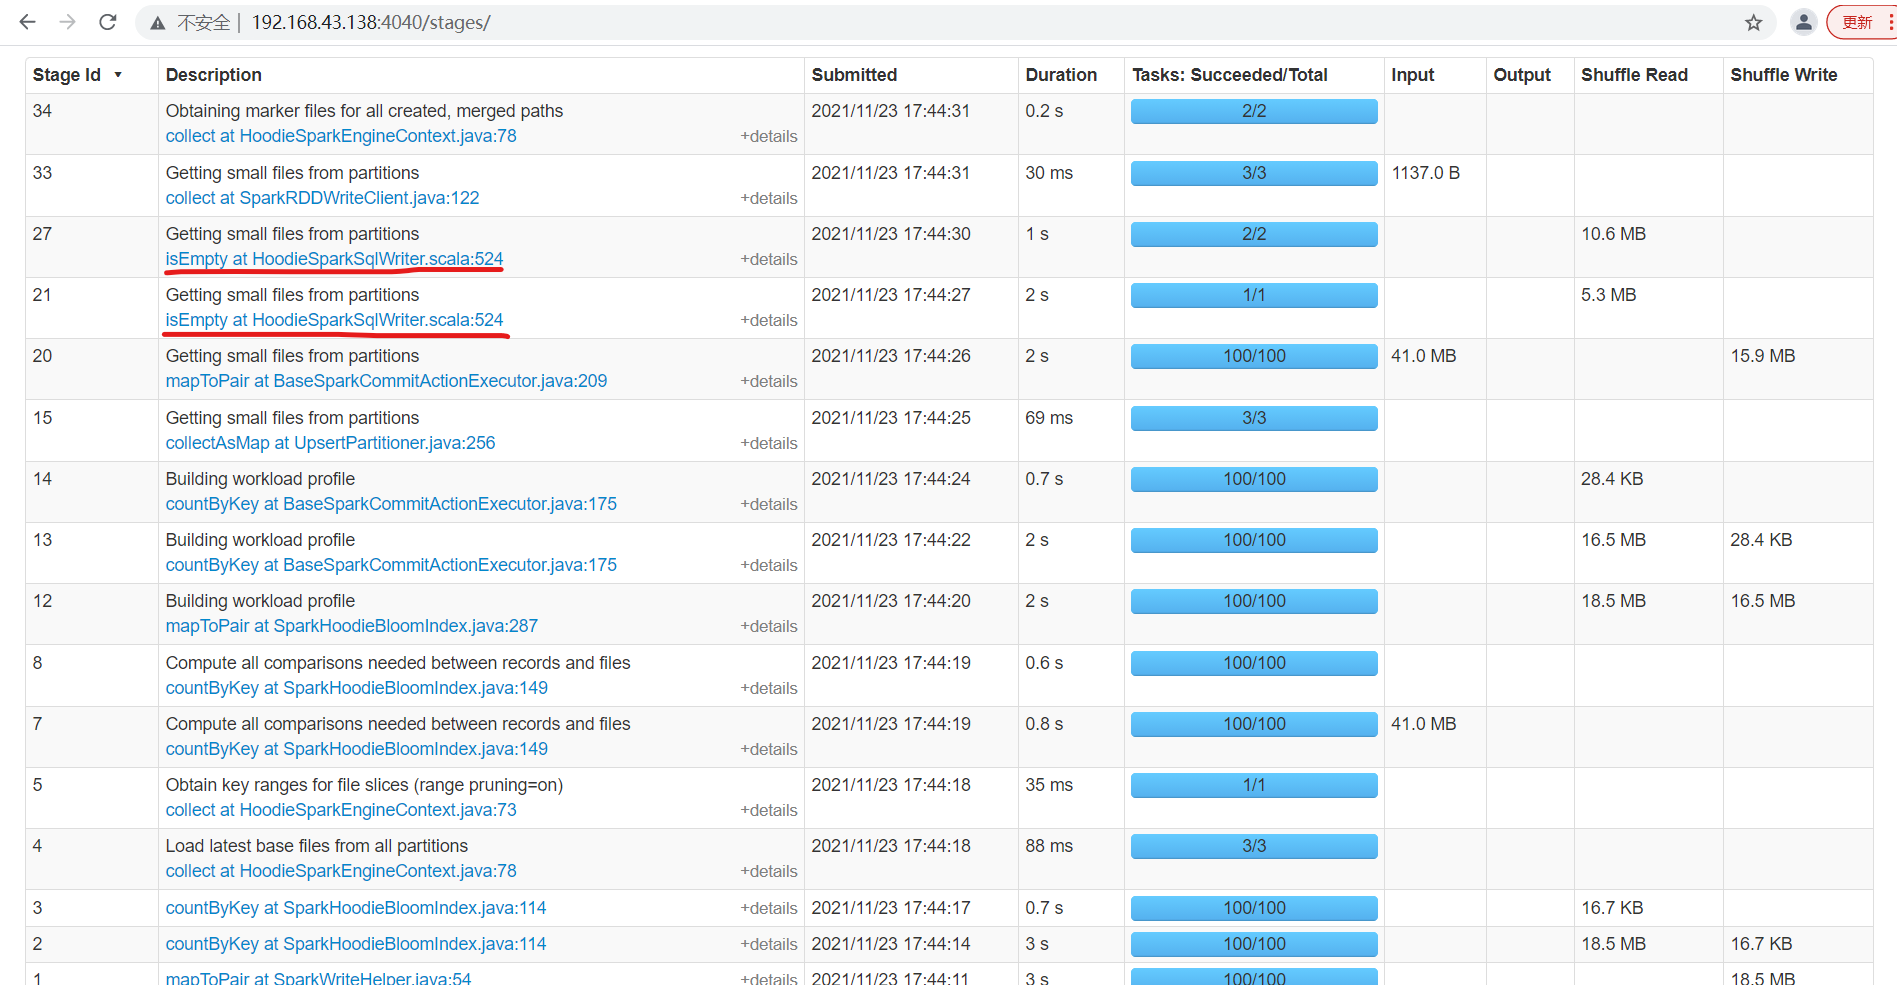
Task: Expand +details for stage 4
Action: 768,872
